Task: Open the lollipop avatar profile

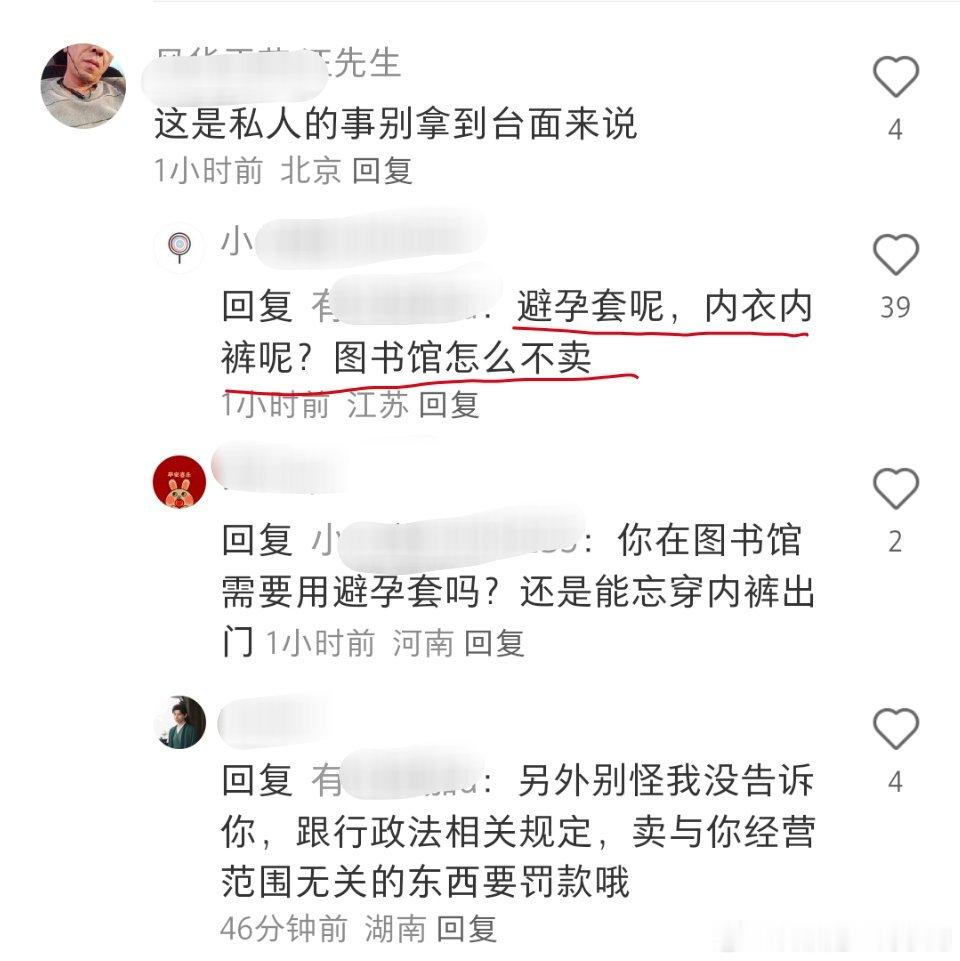Action: [x=179, y=246]
